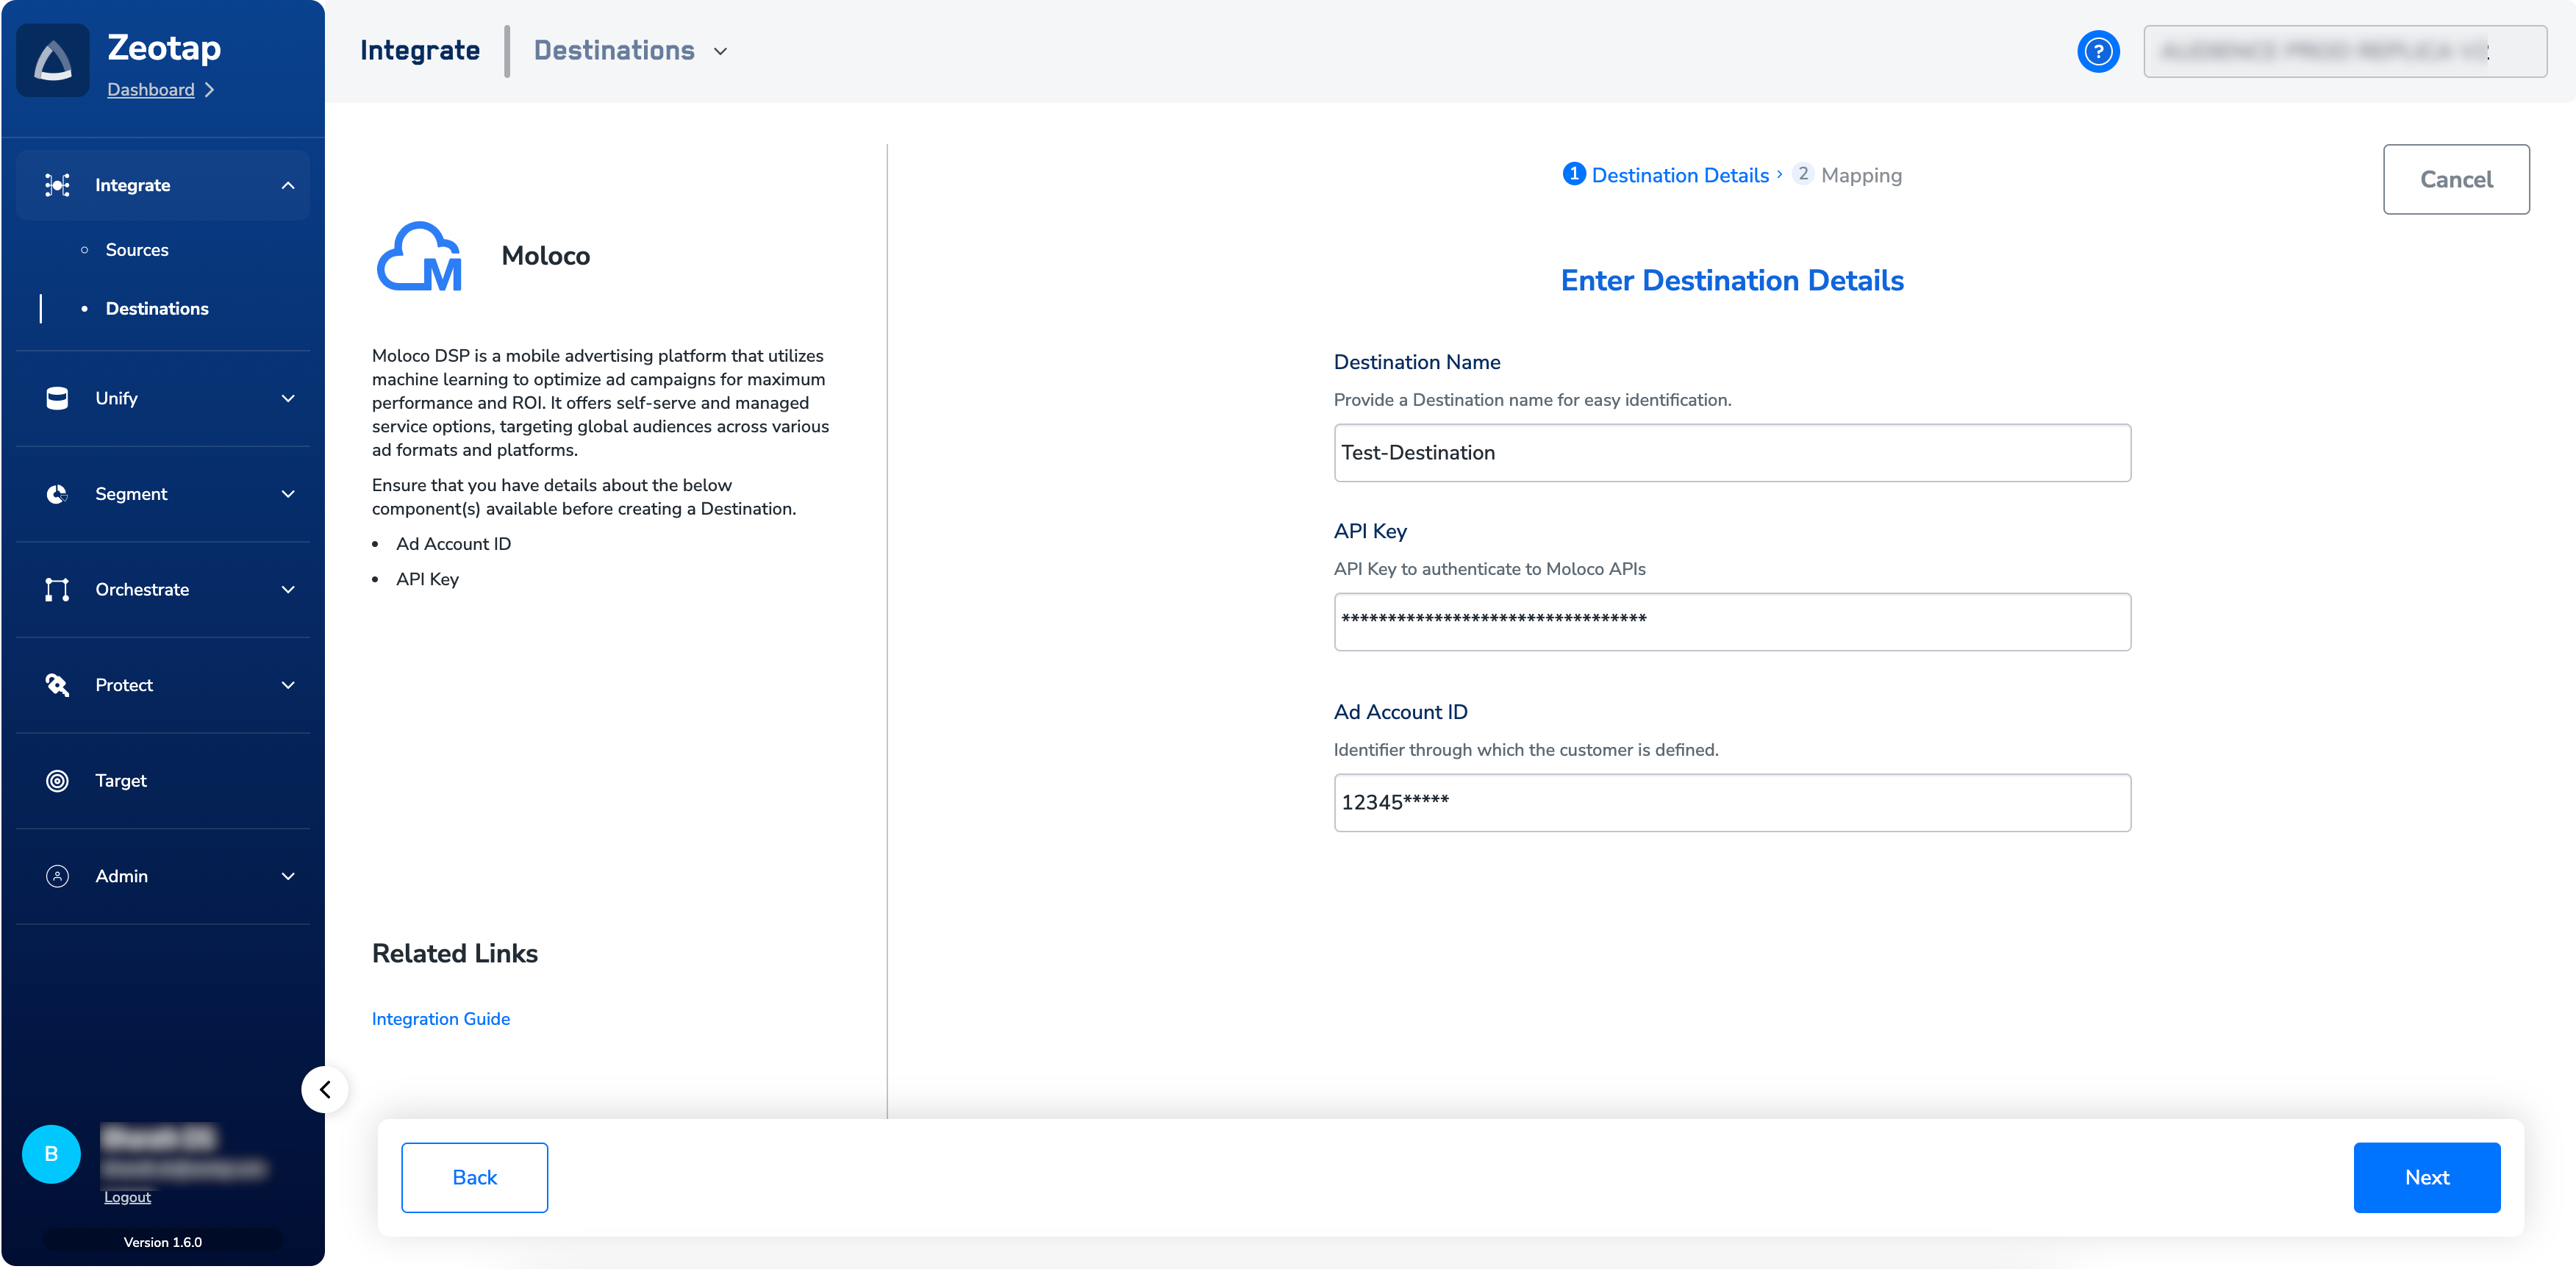Click the Cancel button
The width and height of the screenshot is (2576, 1269).
coord(2455,179)
